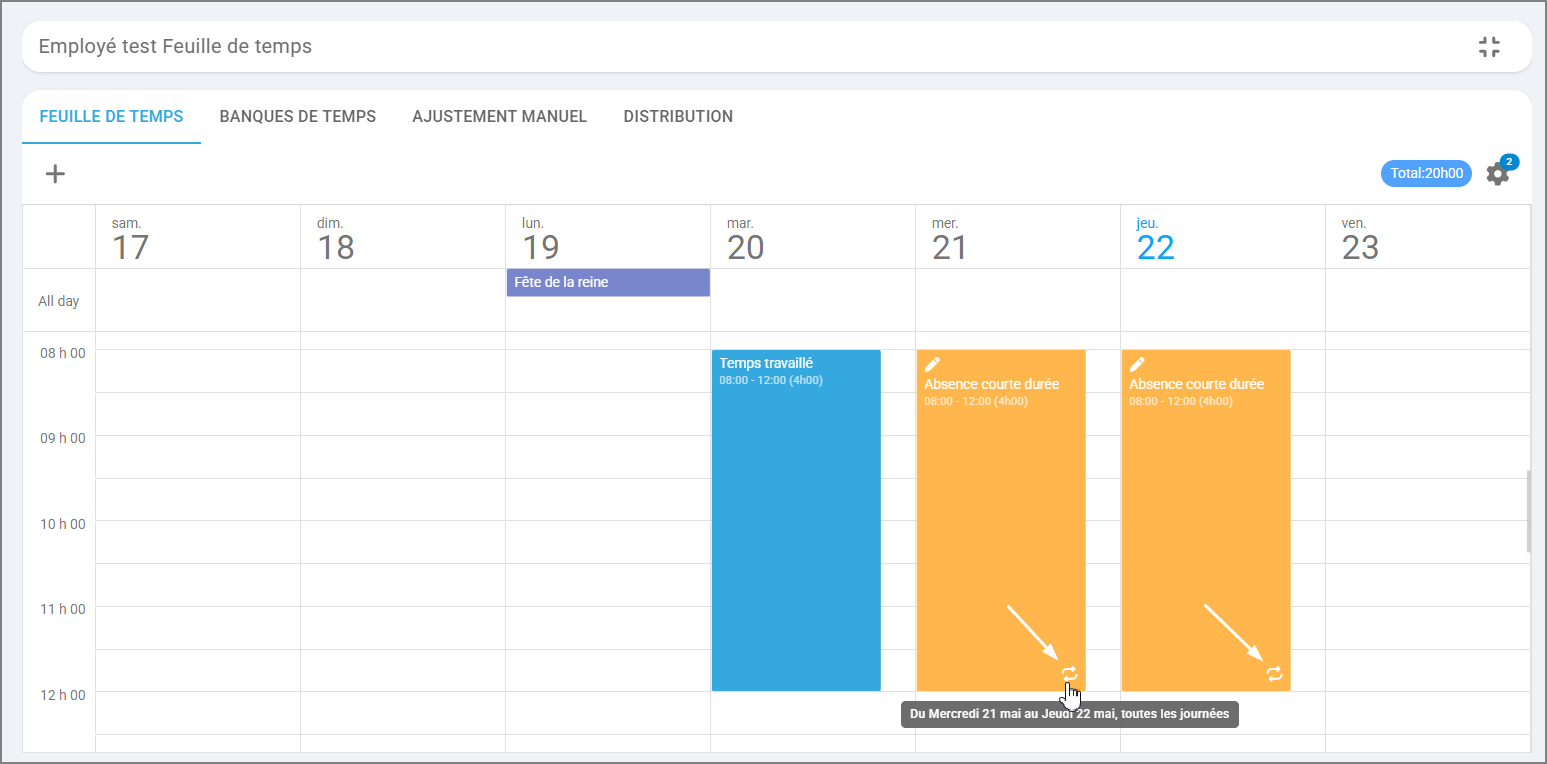Click the pencil icon on Thursday's absence

click(1137, 365)
